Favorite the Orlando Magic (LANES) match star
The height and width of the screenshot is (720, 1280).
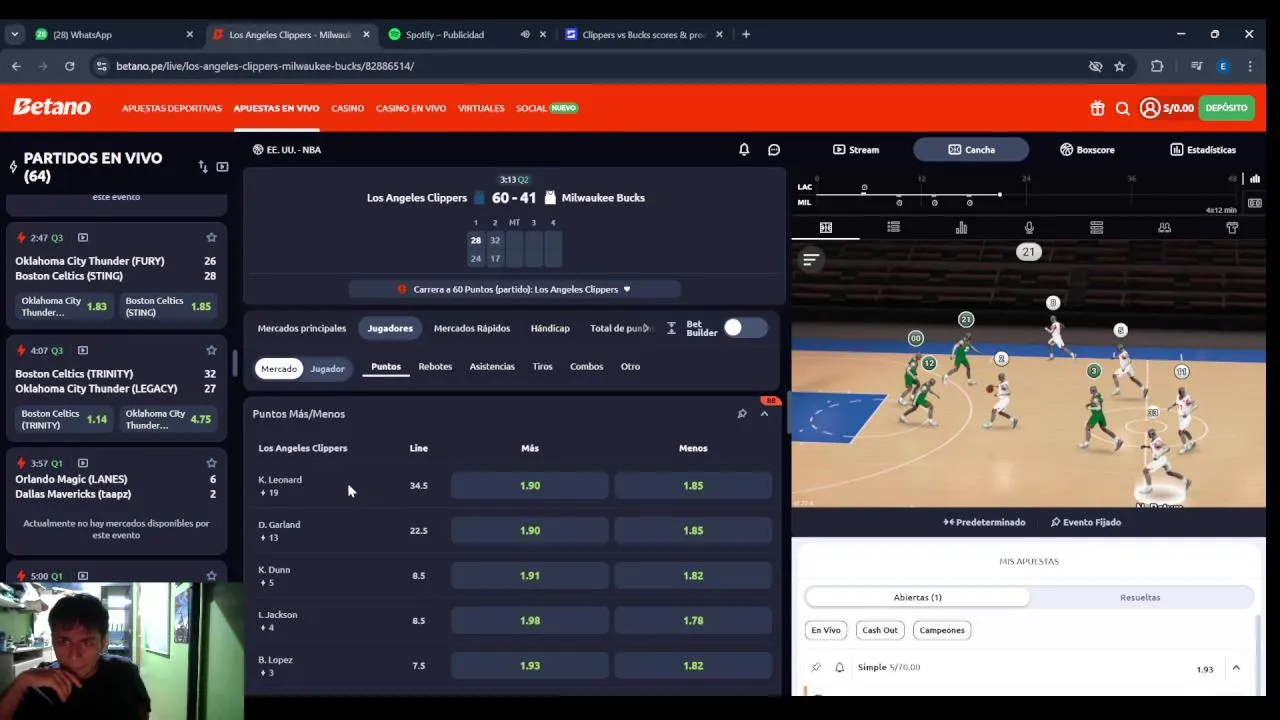[211, 463]
